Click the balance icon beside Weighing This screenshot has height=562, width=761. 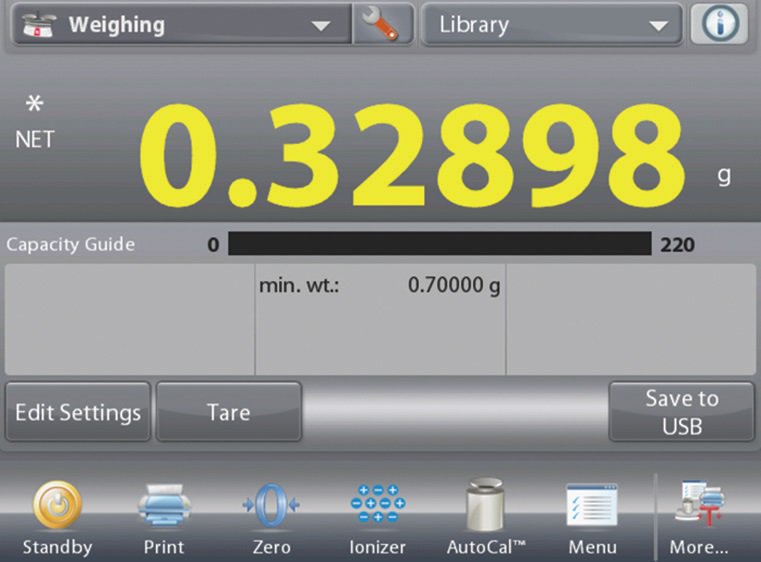click(39, 25)
